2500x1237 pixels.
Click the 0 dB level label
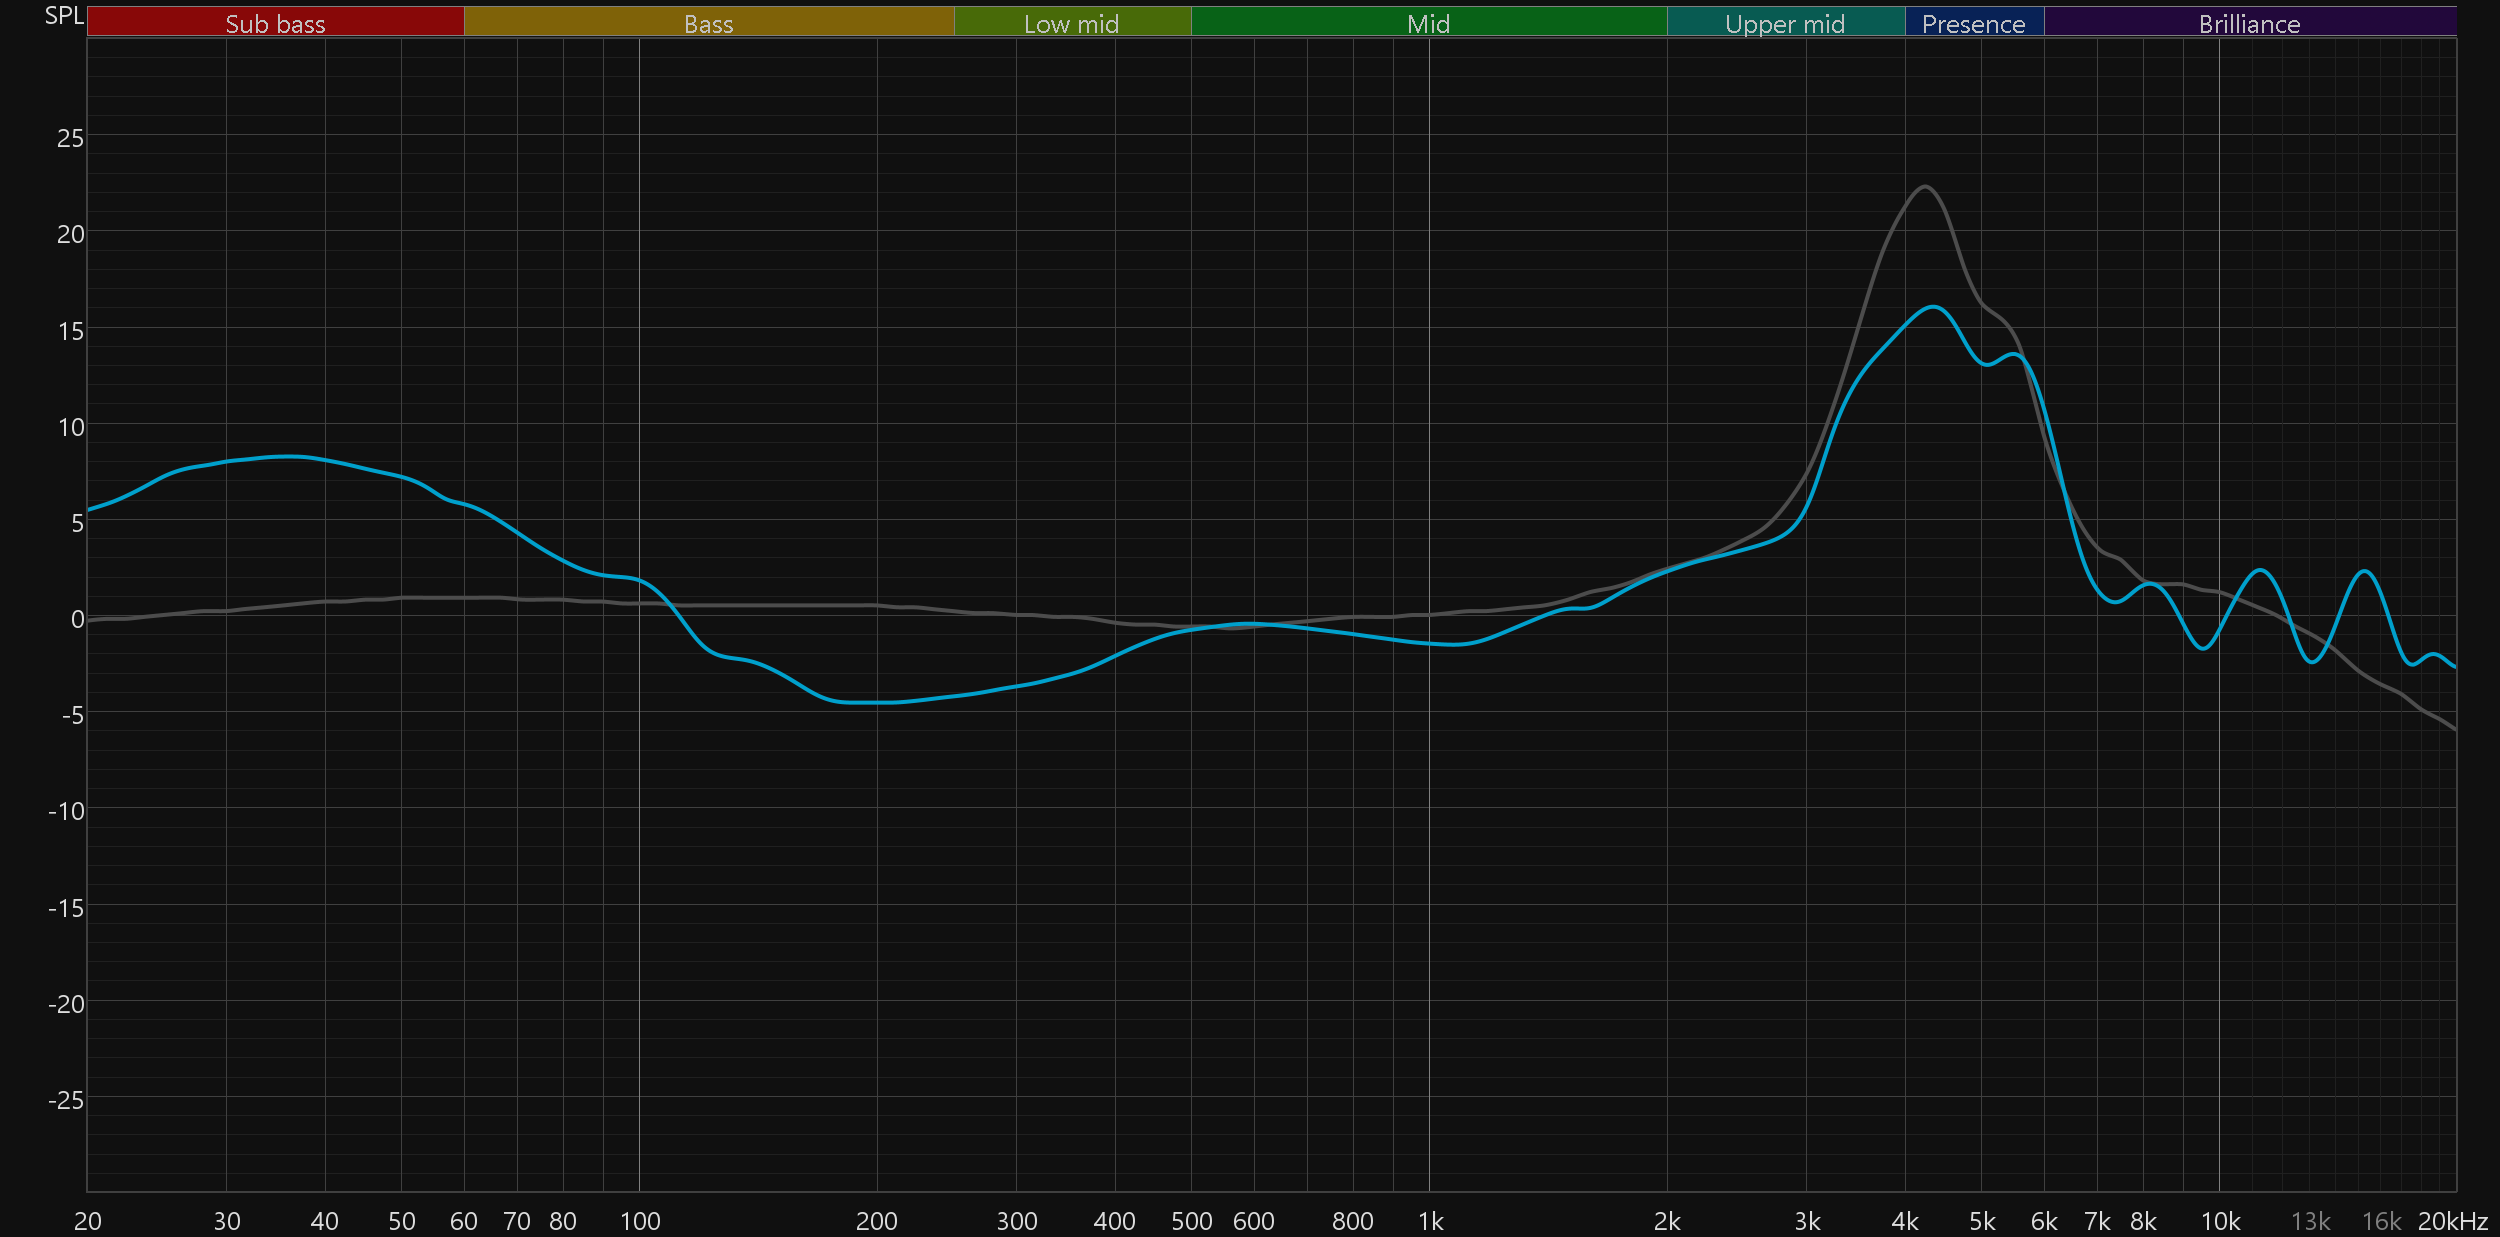tap(77, 619)
